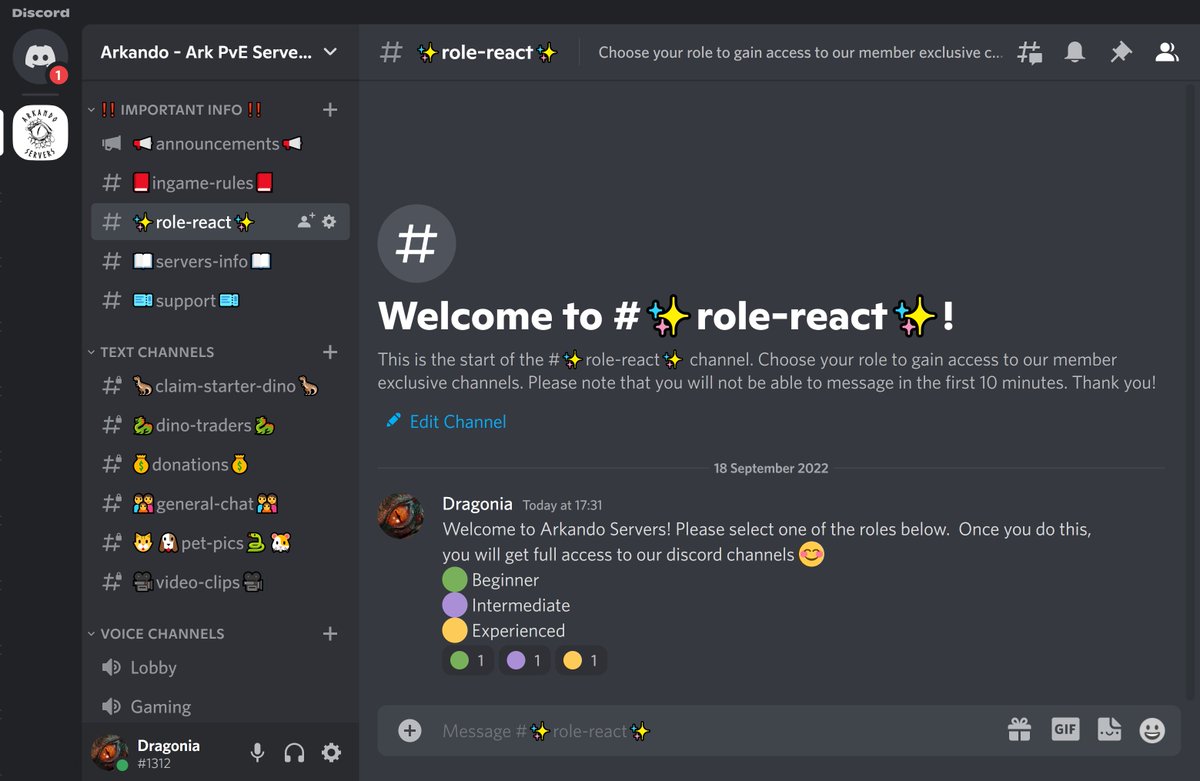
Task: Open the pet-pics channel
Action: point(220,543)
